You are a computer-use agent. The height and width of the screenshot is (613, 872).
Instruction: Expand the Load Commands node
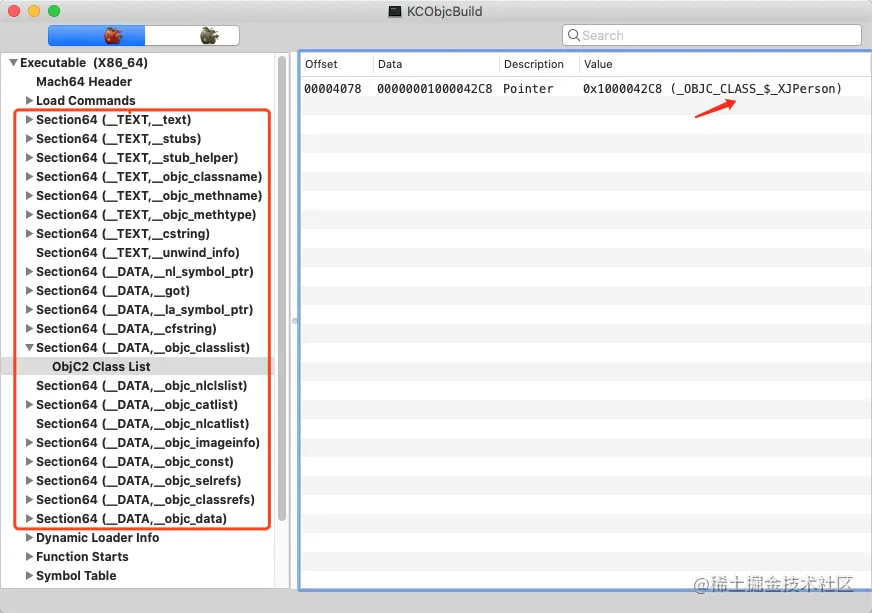click(x=29, y=101)
